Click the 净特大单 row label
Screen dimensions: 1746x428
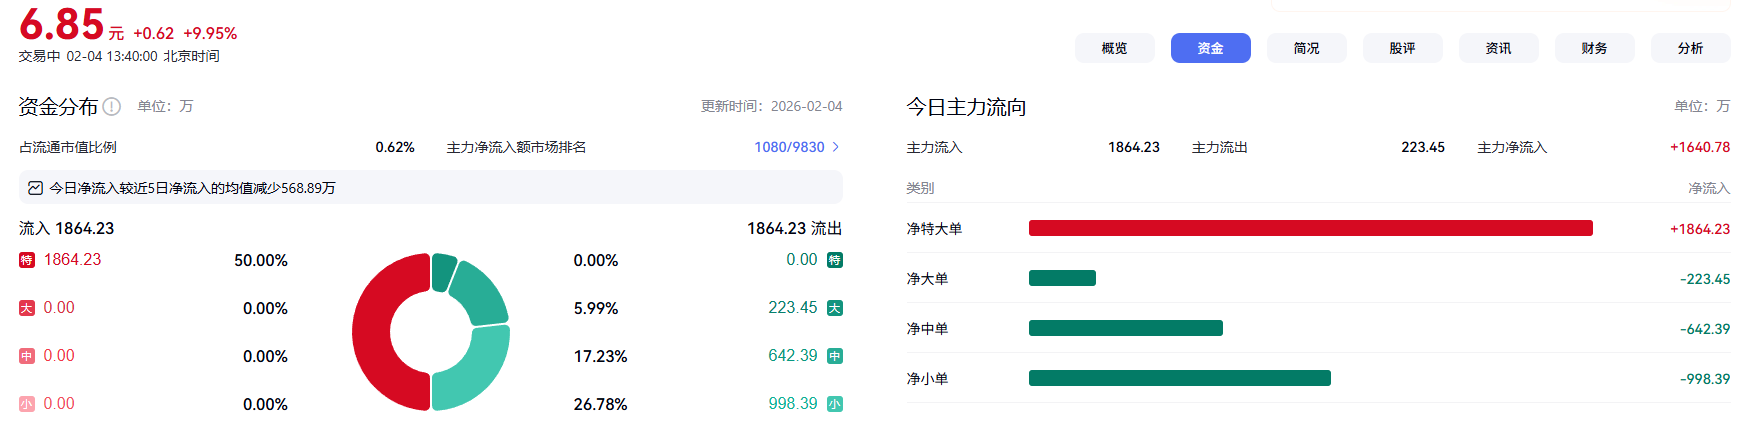(934, 229)
